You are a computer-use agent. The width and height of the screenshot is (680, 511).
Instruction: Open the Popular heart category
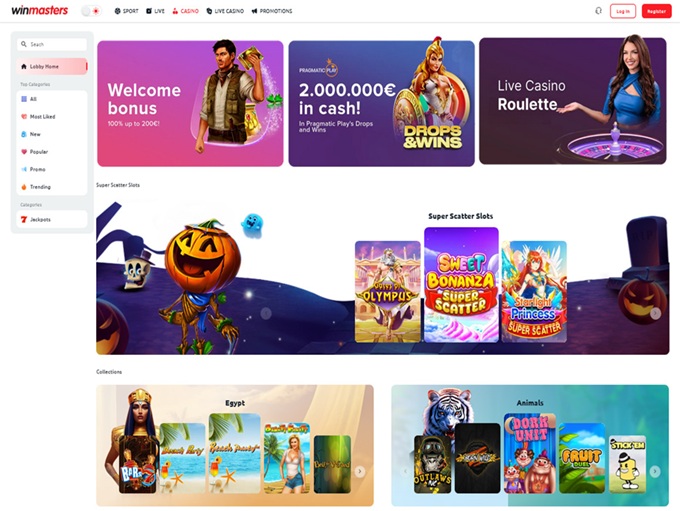52,152
